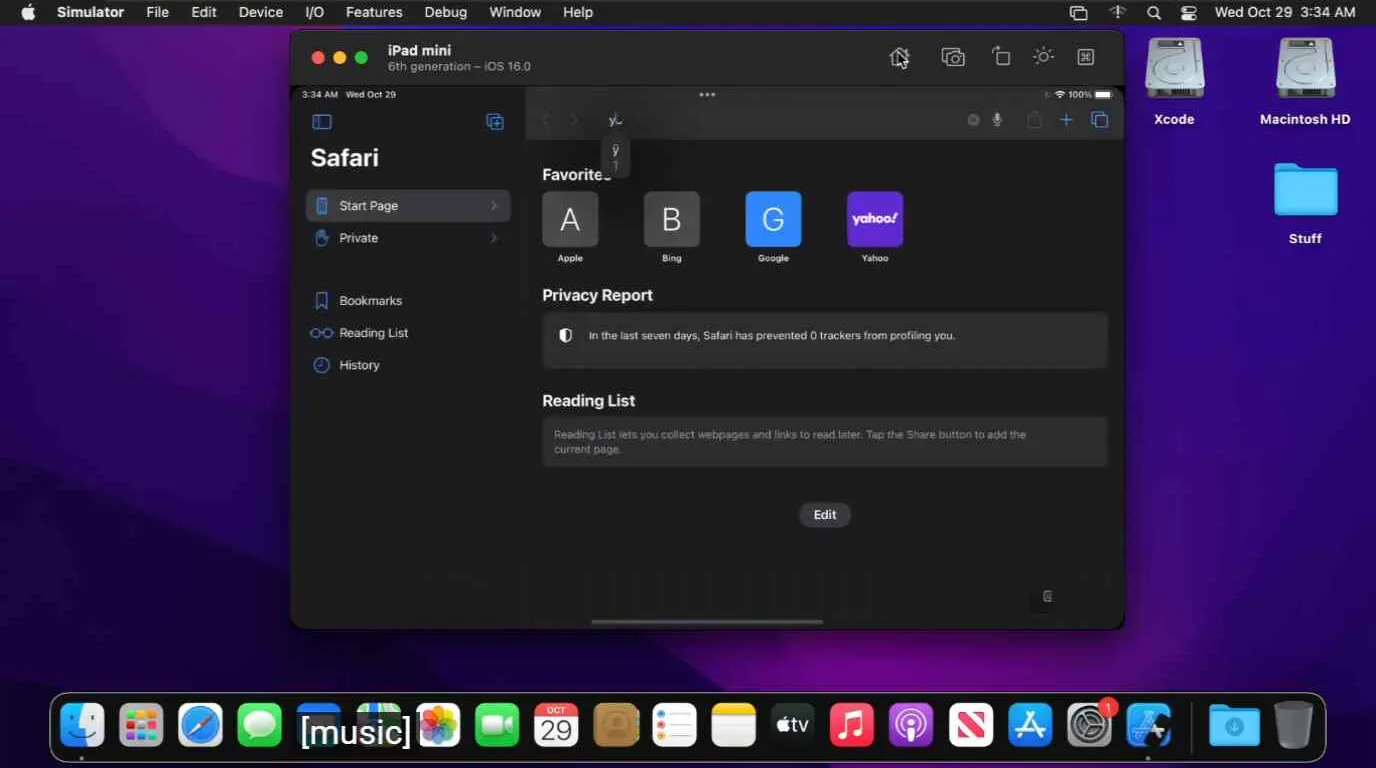Open Spotlight search in menu bar

pos(1154,12)
